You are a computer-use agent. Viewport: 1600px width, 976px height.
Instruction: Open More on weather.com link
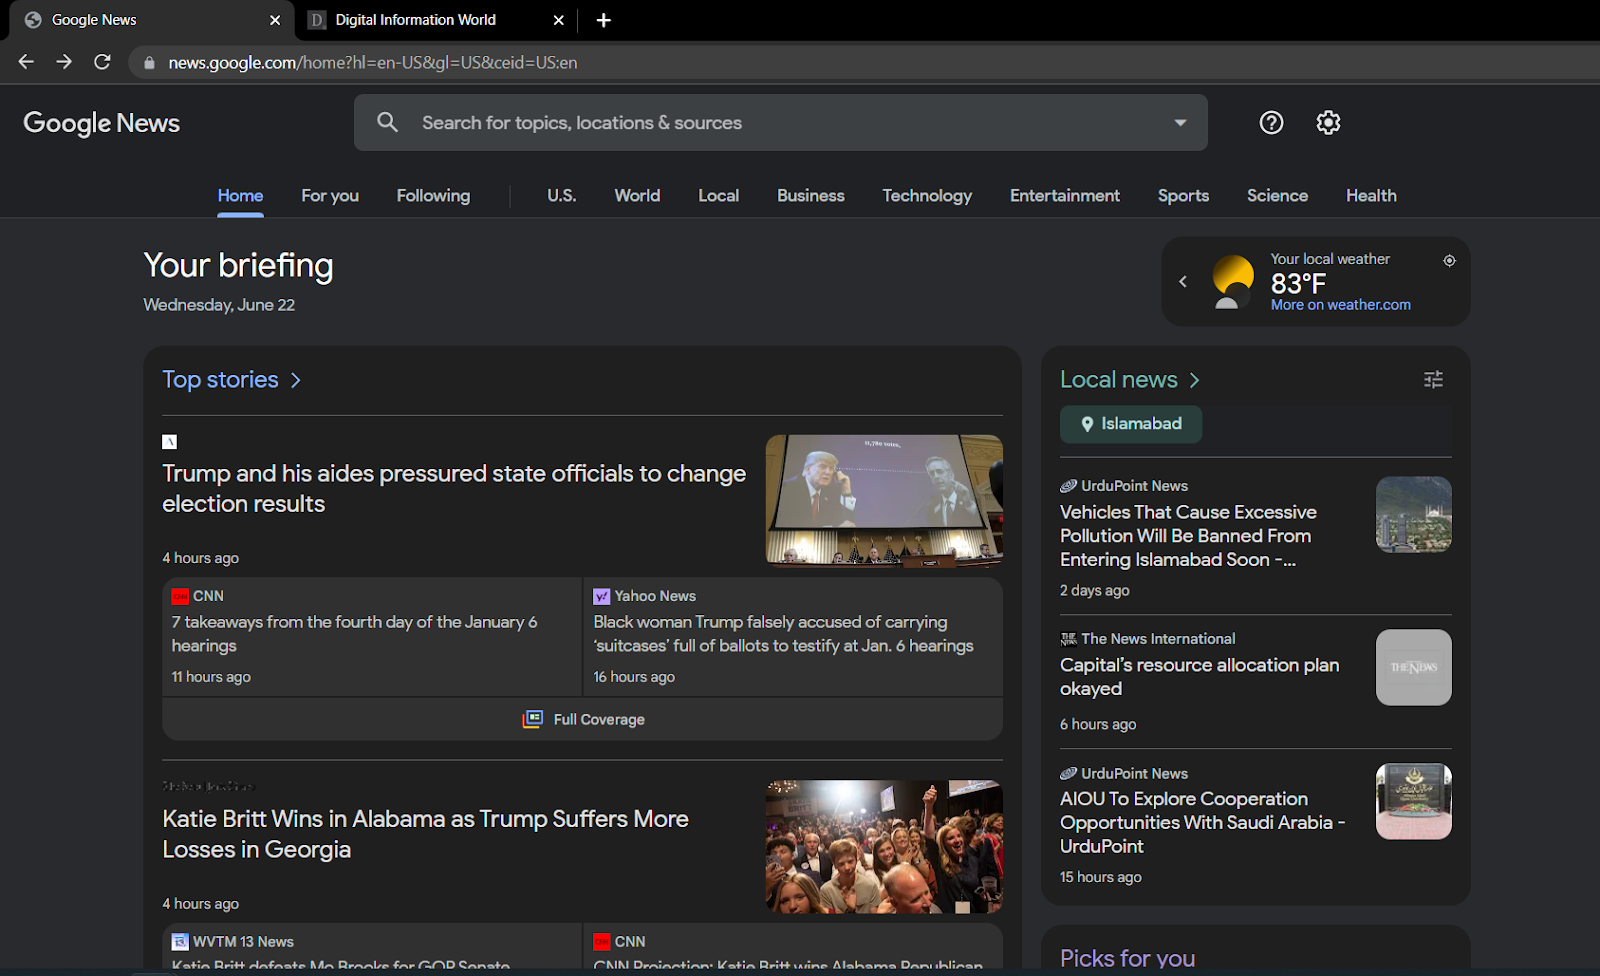click(1341, 305)
